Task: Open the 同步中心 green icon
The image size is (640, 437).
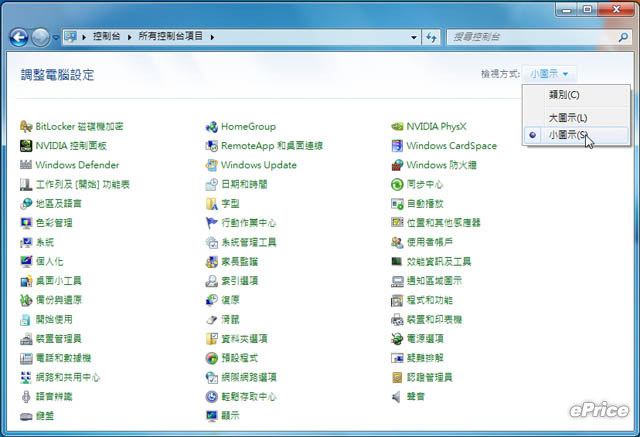Action: pyautogui.click(x=397, y=184)
